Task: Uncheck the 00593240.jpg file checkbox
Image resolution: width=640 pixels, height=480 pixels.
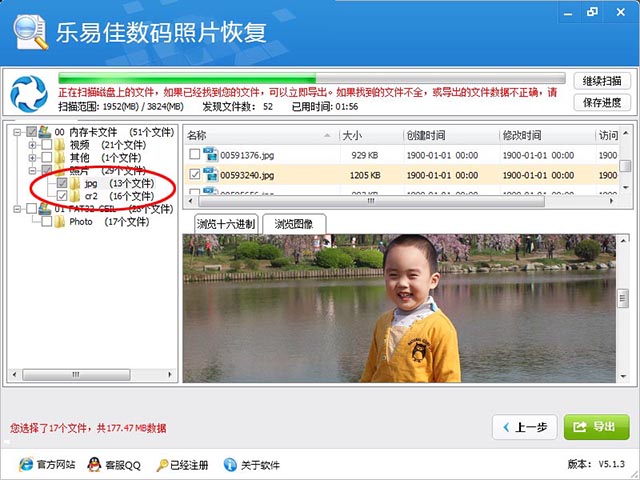Action: coord(195,175)
